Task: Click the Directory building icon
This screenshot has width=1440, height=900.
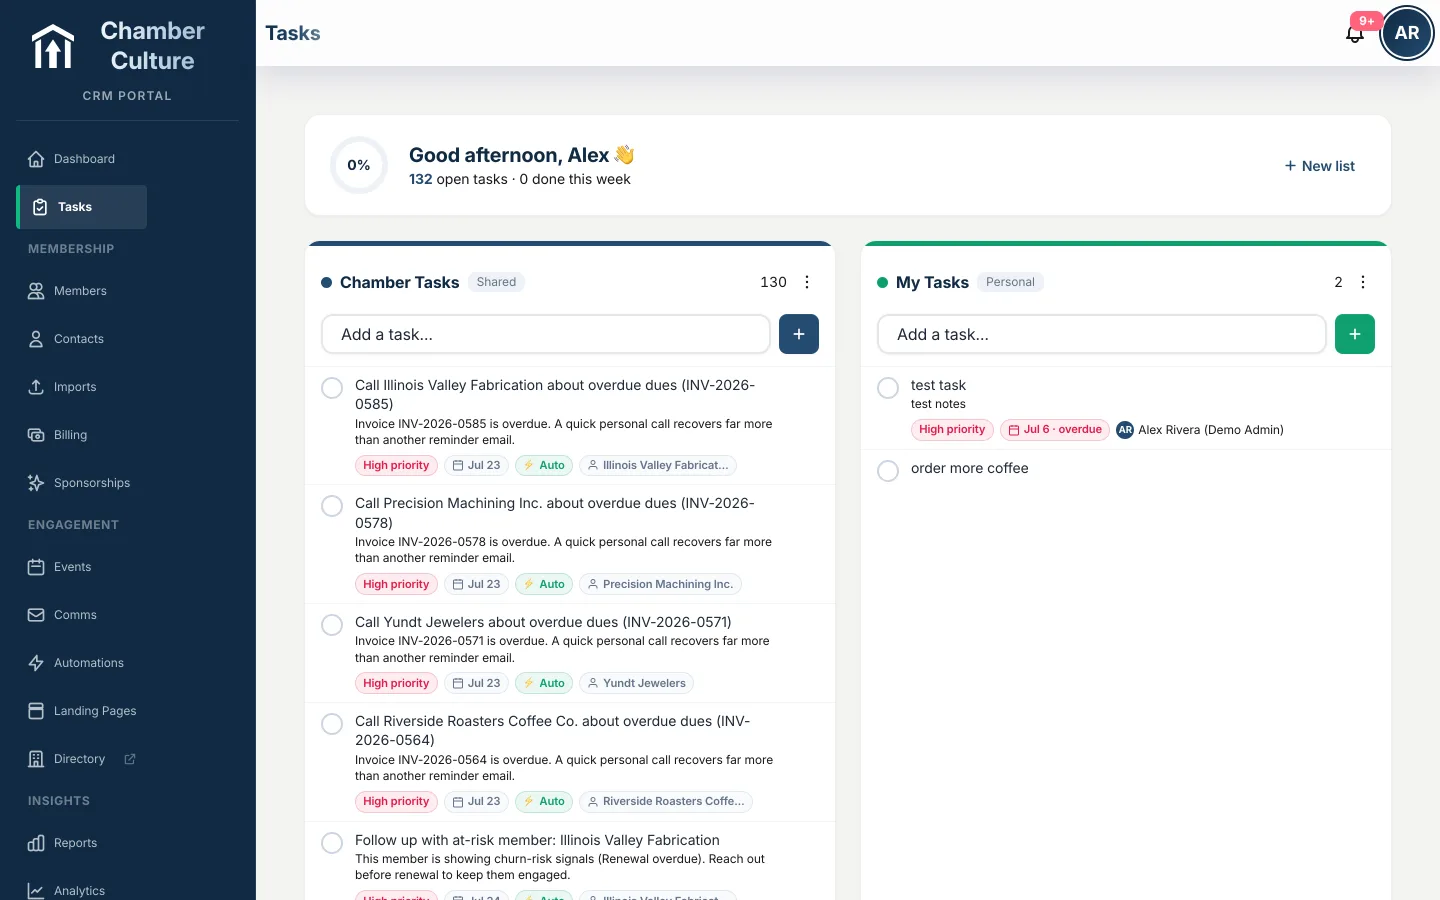Action: coord(36,759)
